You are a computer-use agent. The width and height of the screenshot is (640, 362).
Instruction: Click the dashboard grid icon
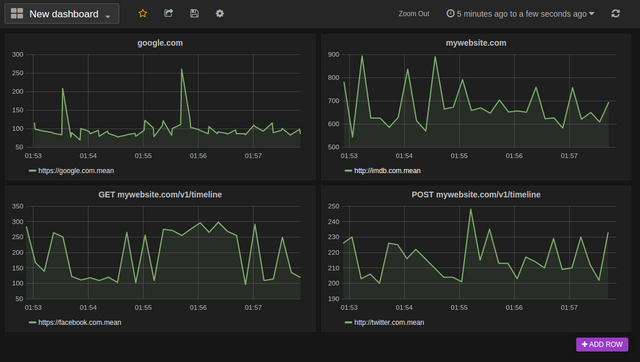pos(17,13)
